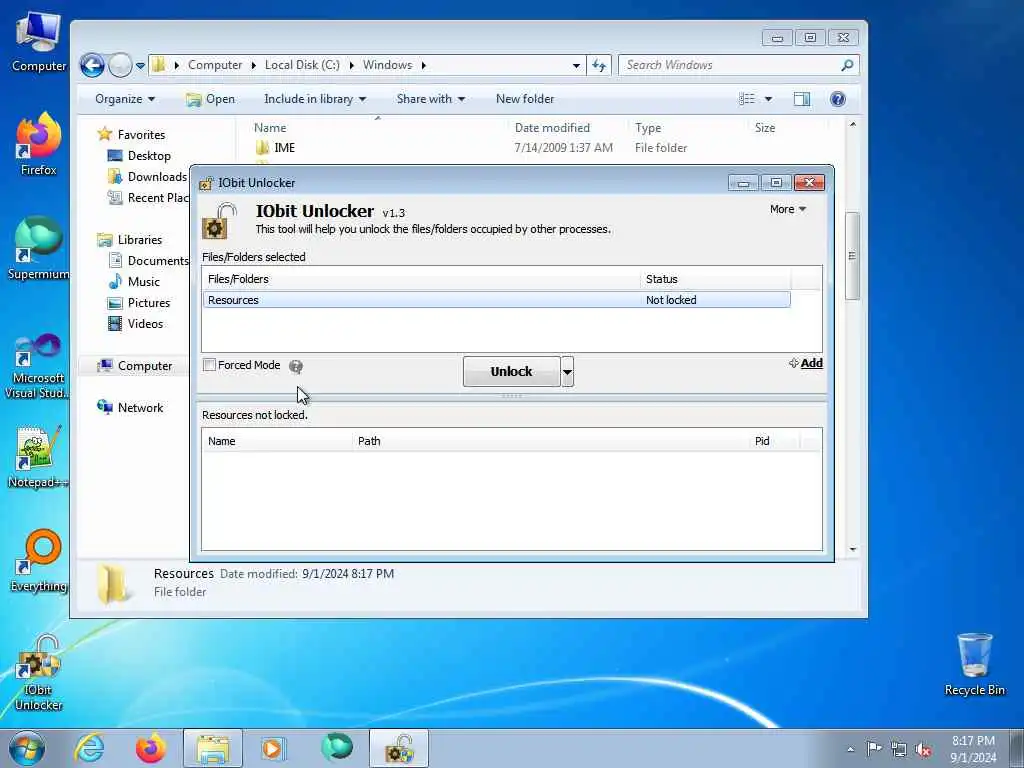The width and height of the screenshot is (1024, 768).
Task: Click the Status column header
Action: 716,279
